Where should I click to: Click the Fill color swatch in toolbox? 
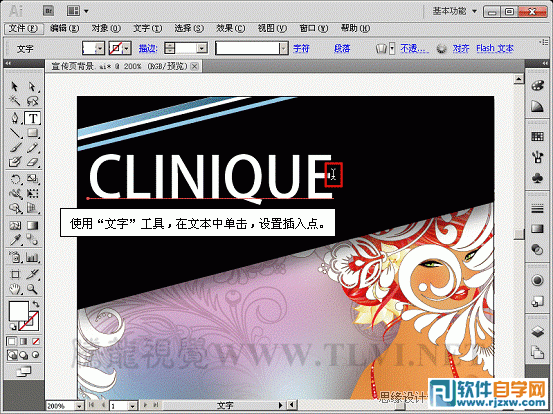pos(18,311)
